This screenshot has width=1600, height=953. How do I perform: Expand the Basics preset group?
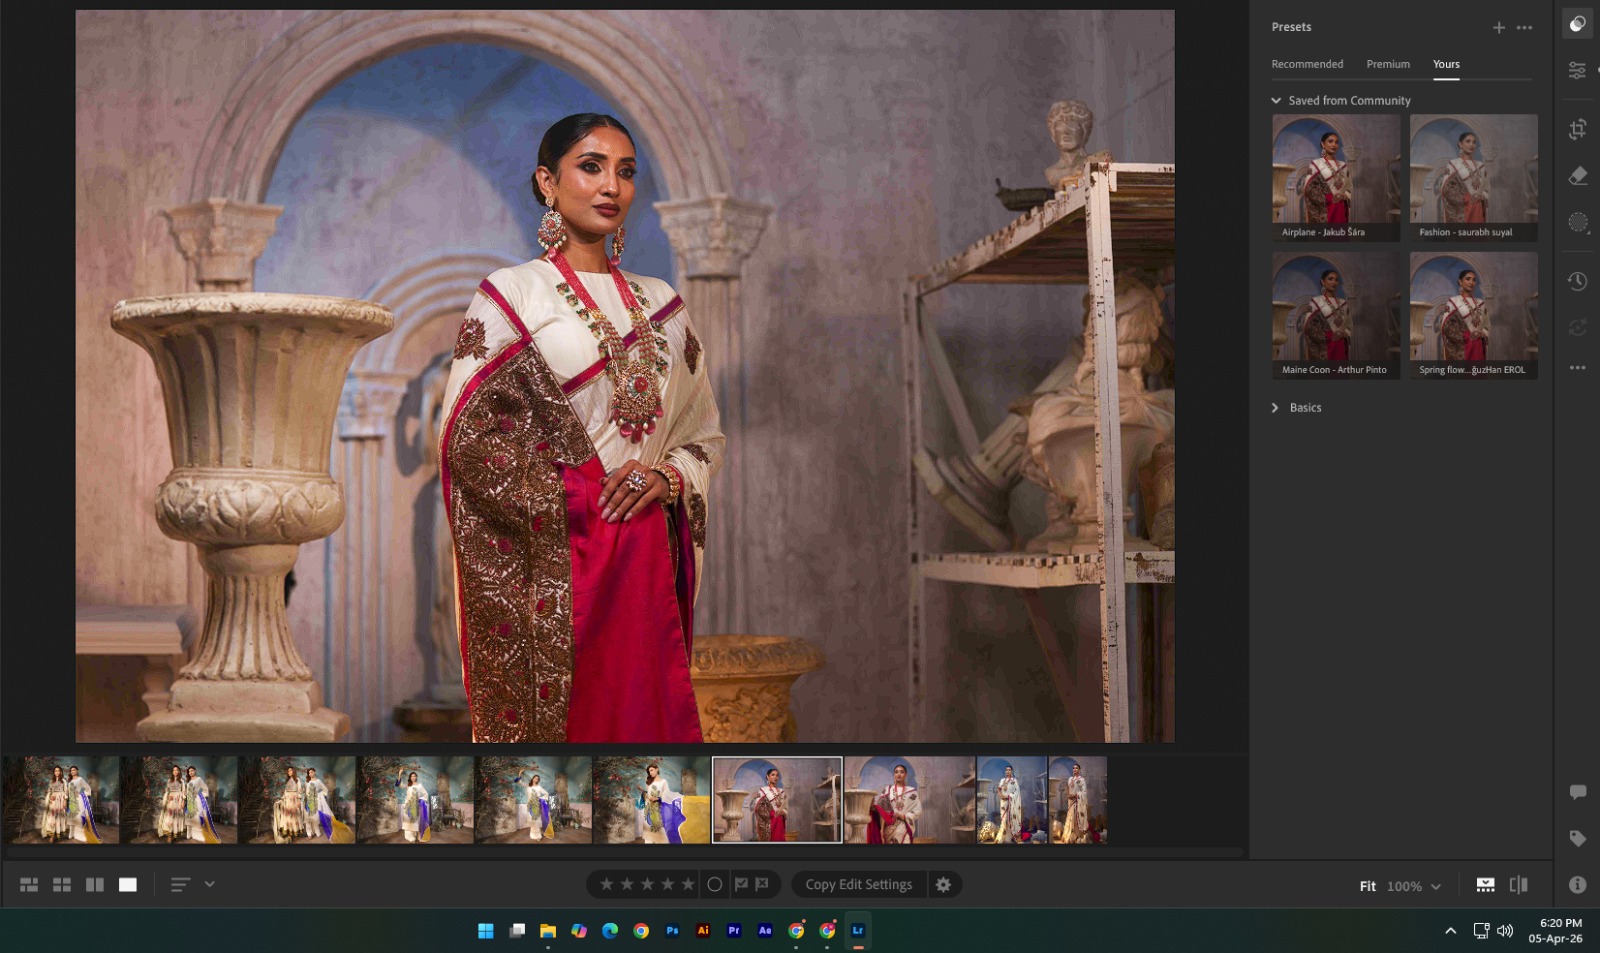click(1275, 408)
